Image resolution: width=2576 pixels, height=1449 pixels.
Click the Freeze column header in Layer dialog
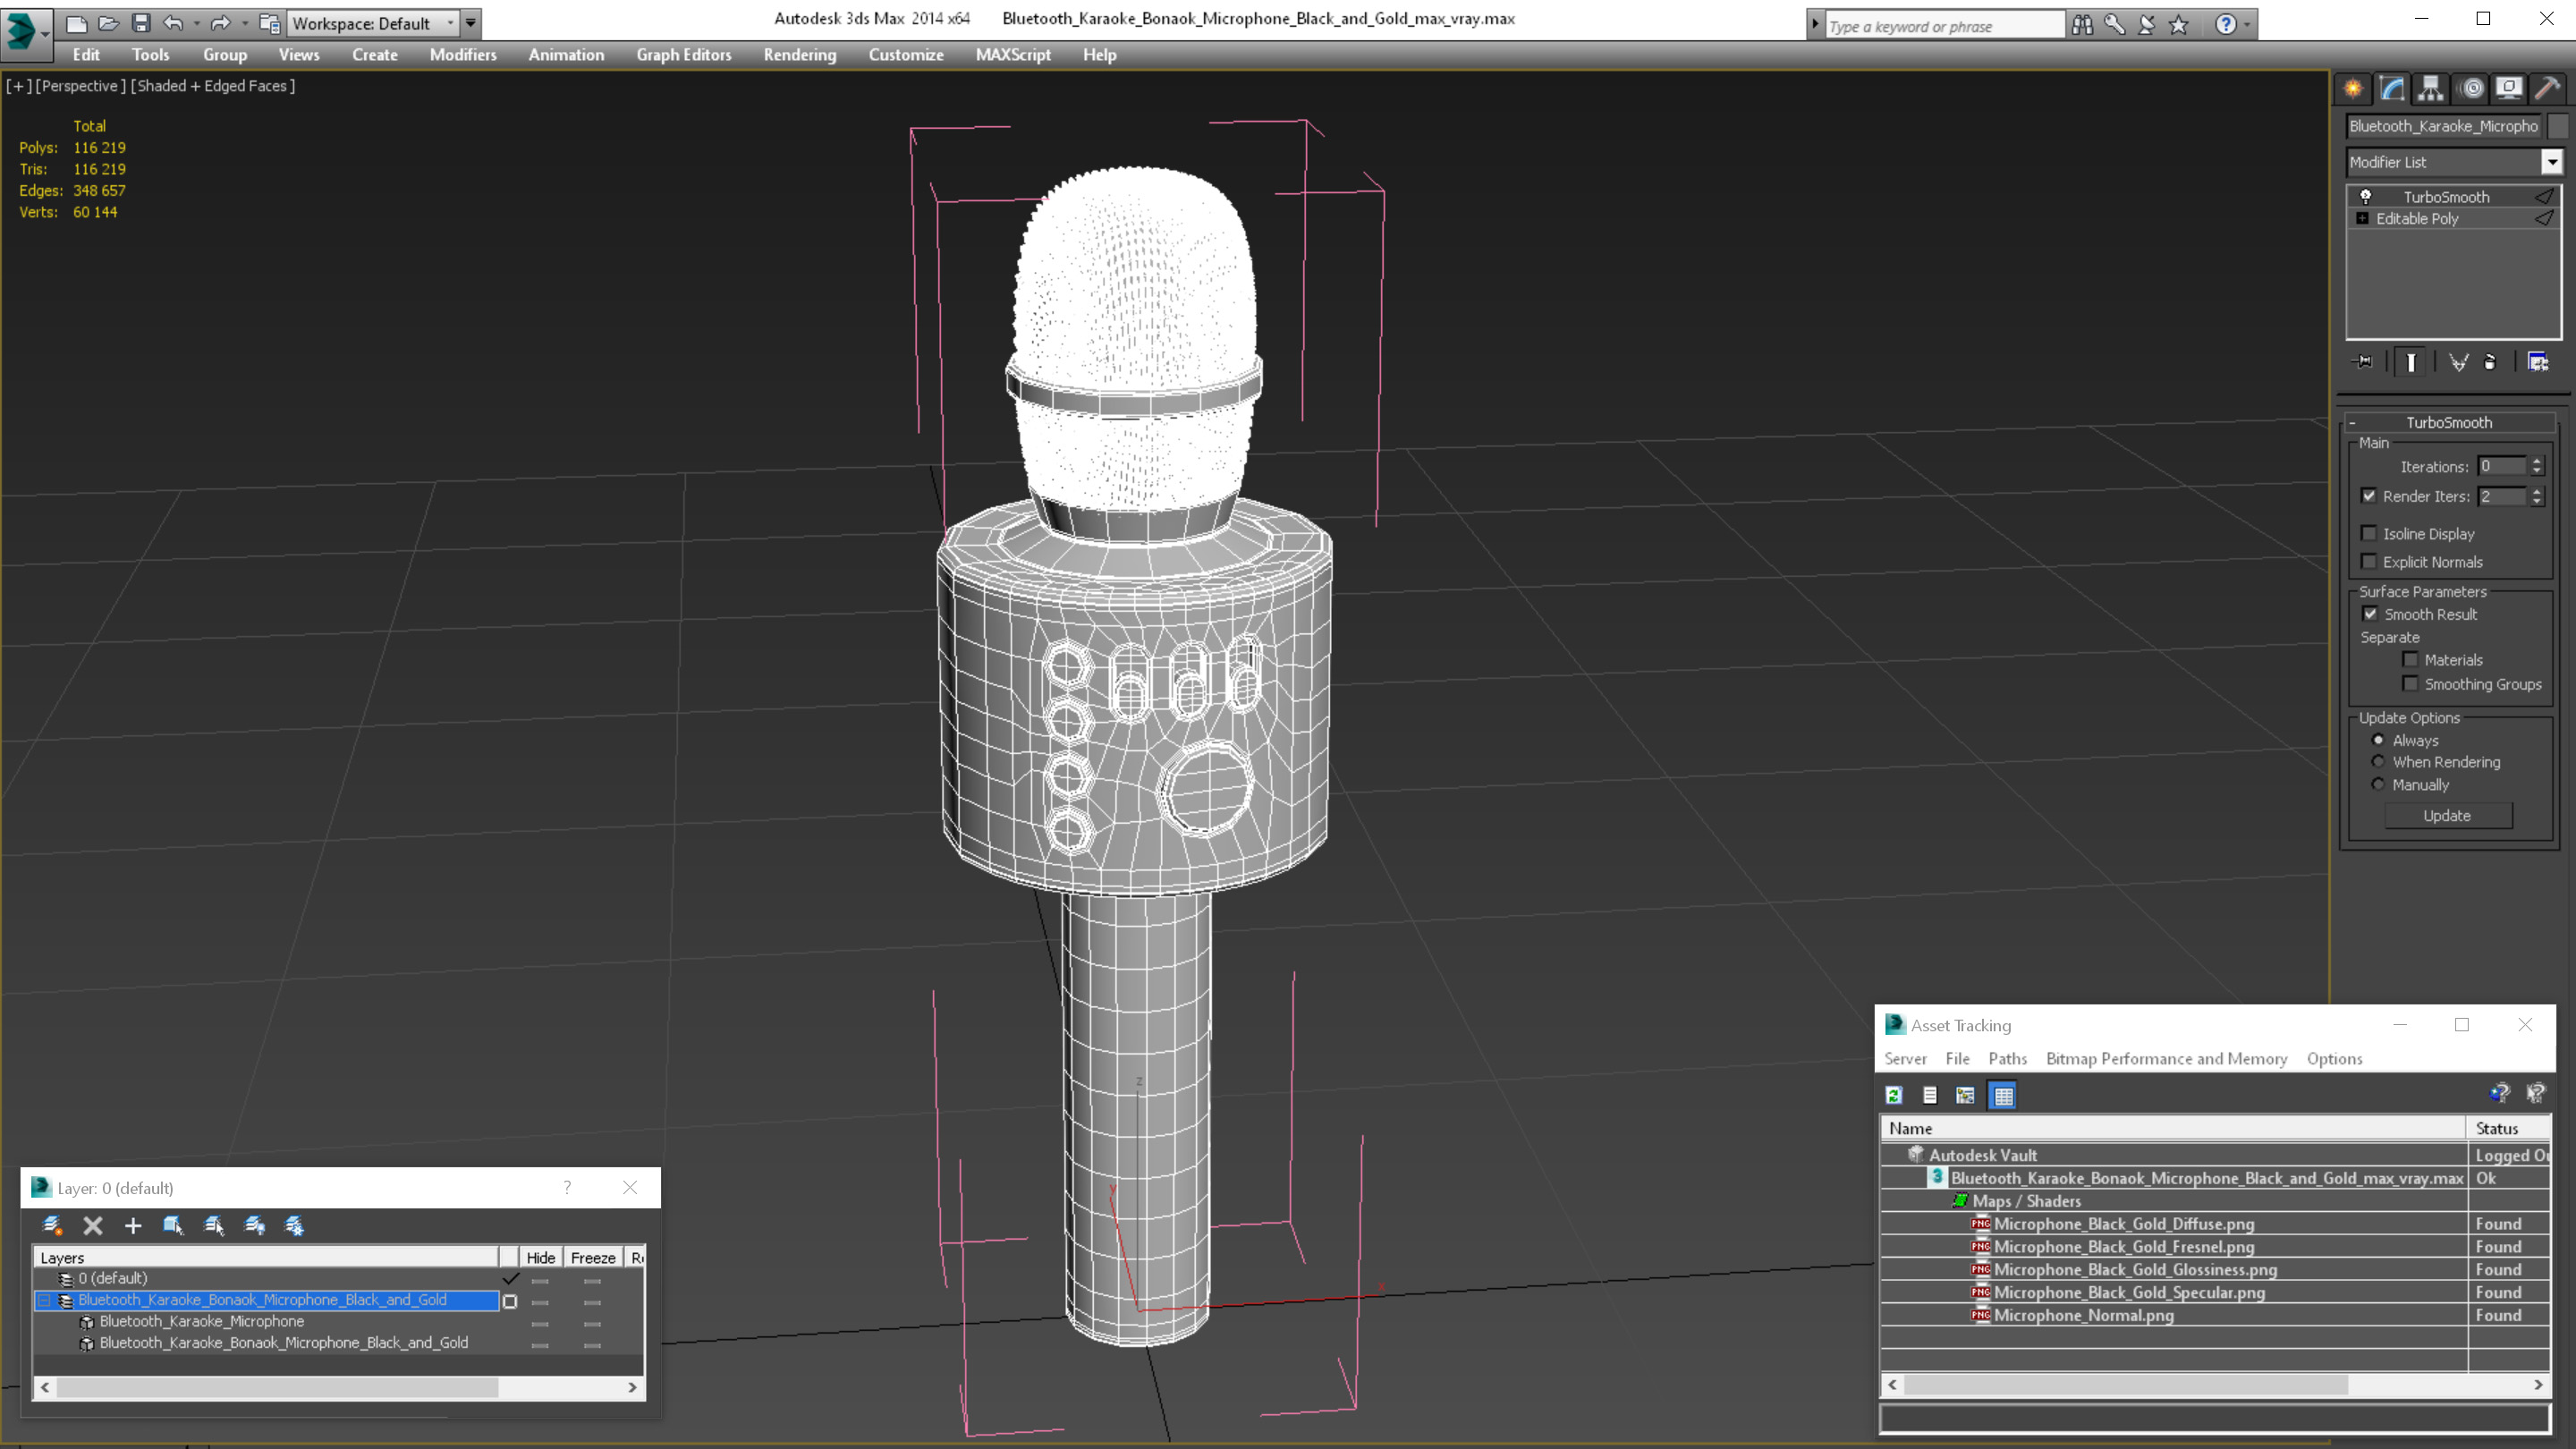(593, 1257)
